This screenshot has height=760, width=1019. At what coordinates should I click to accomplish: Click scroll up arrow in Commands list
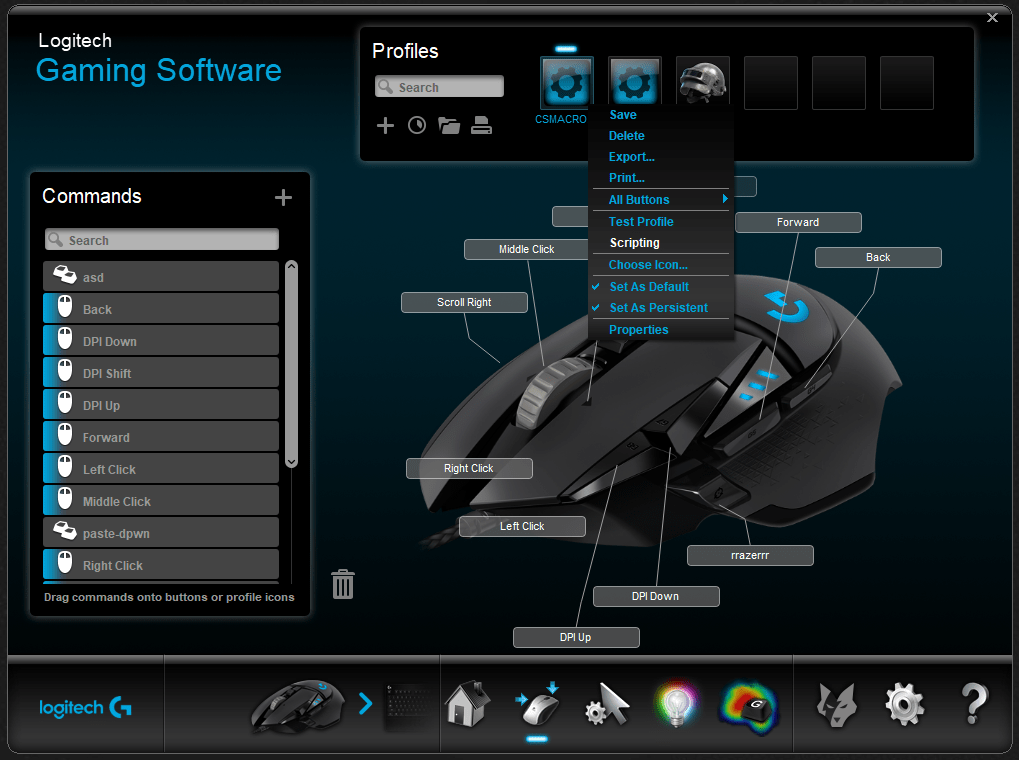(x=292, y=266)
